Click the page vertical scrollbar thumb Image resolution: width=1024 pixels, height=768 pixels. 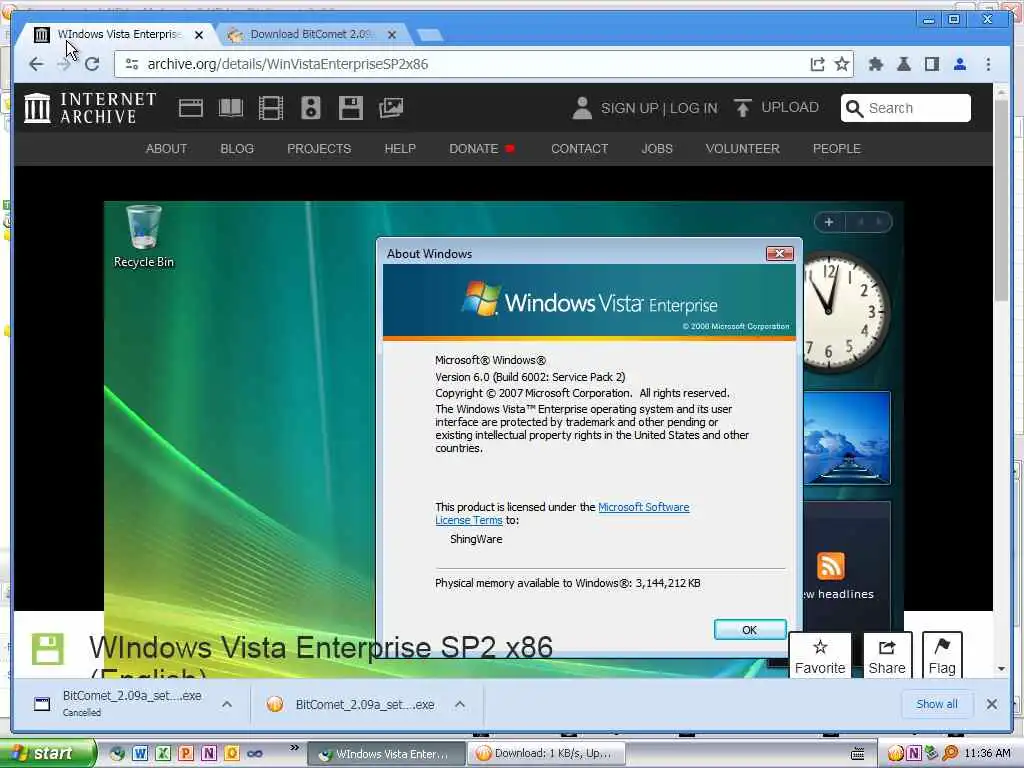tap(1001, 200)
